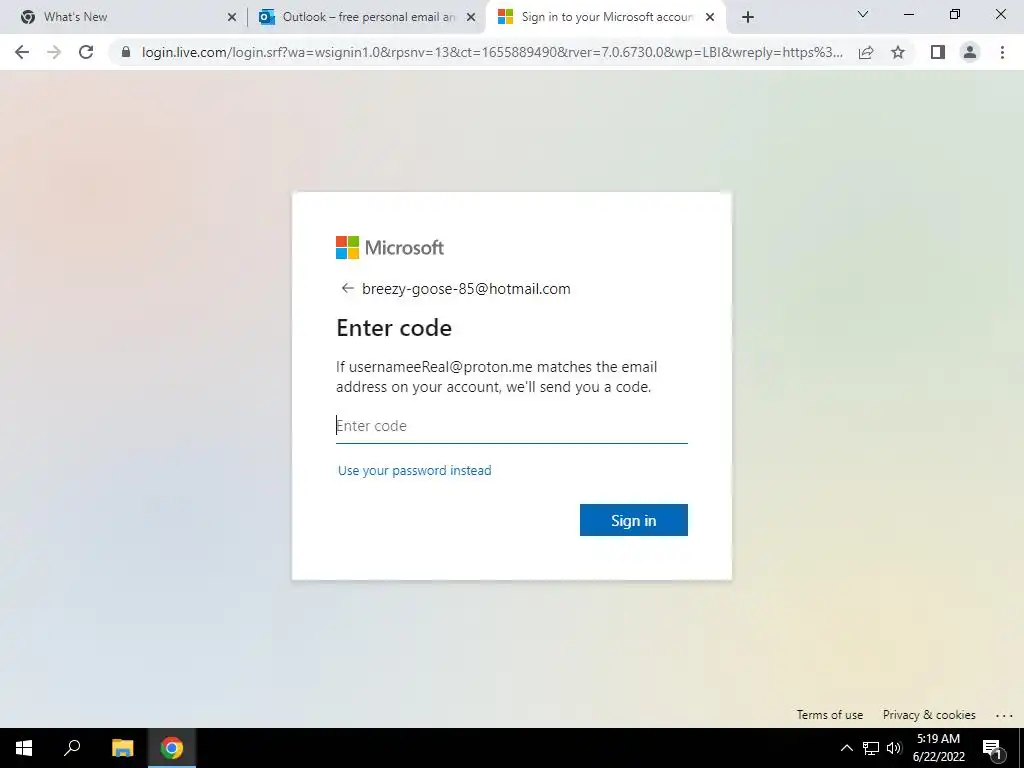Close the What's New tab
Screen dimensions: 1024x768
click(232, 17)
